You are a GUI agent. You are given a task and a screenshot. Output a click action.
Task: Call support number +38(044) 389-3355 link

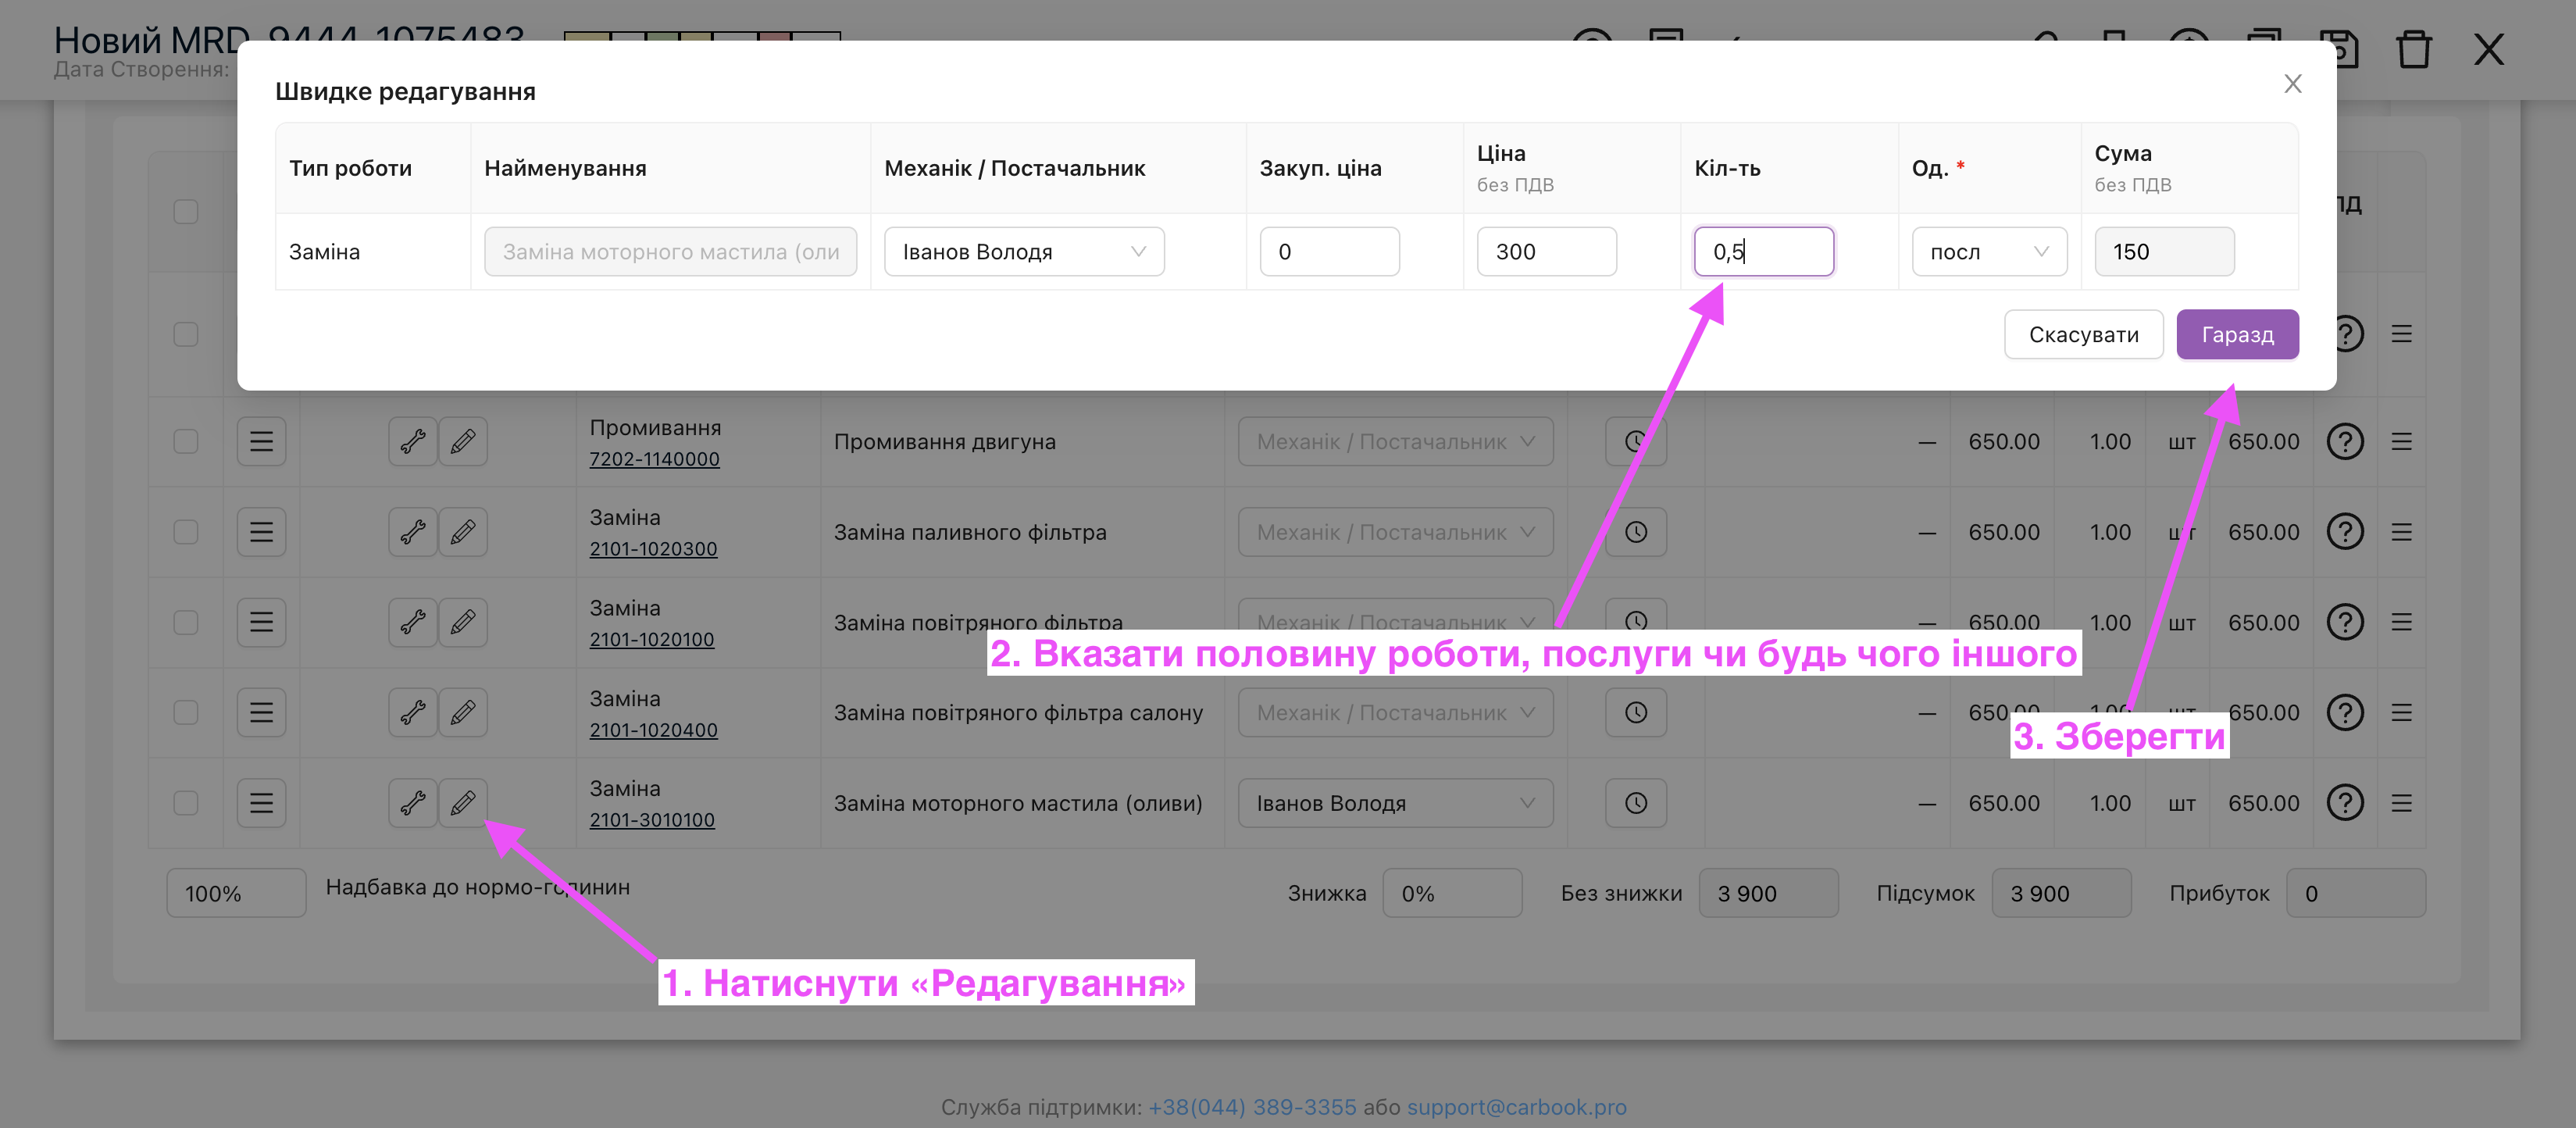tap(1252, 1107)
